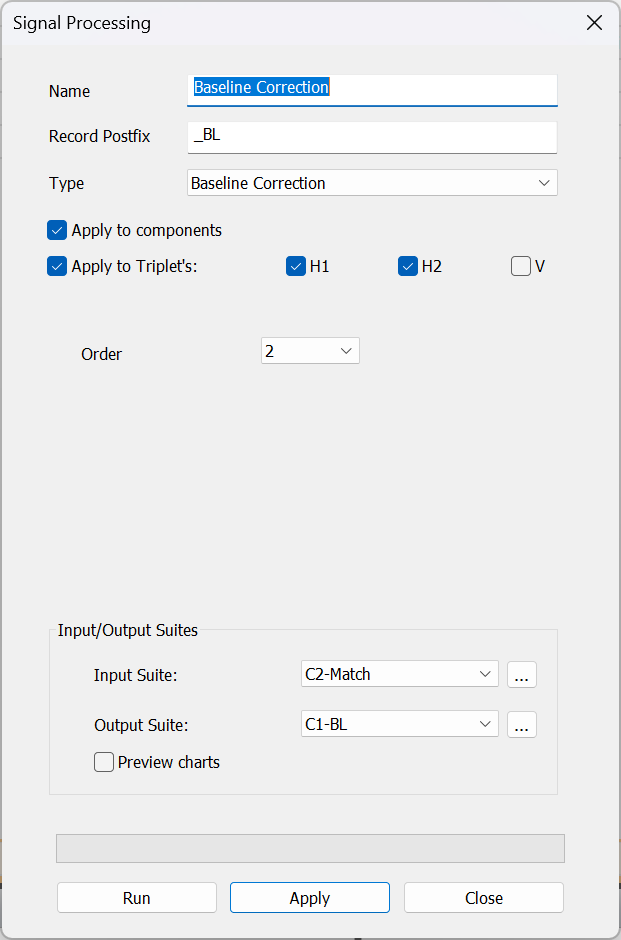
Task: Browse for Output Suite with ellipsis button
Action: 521,725
